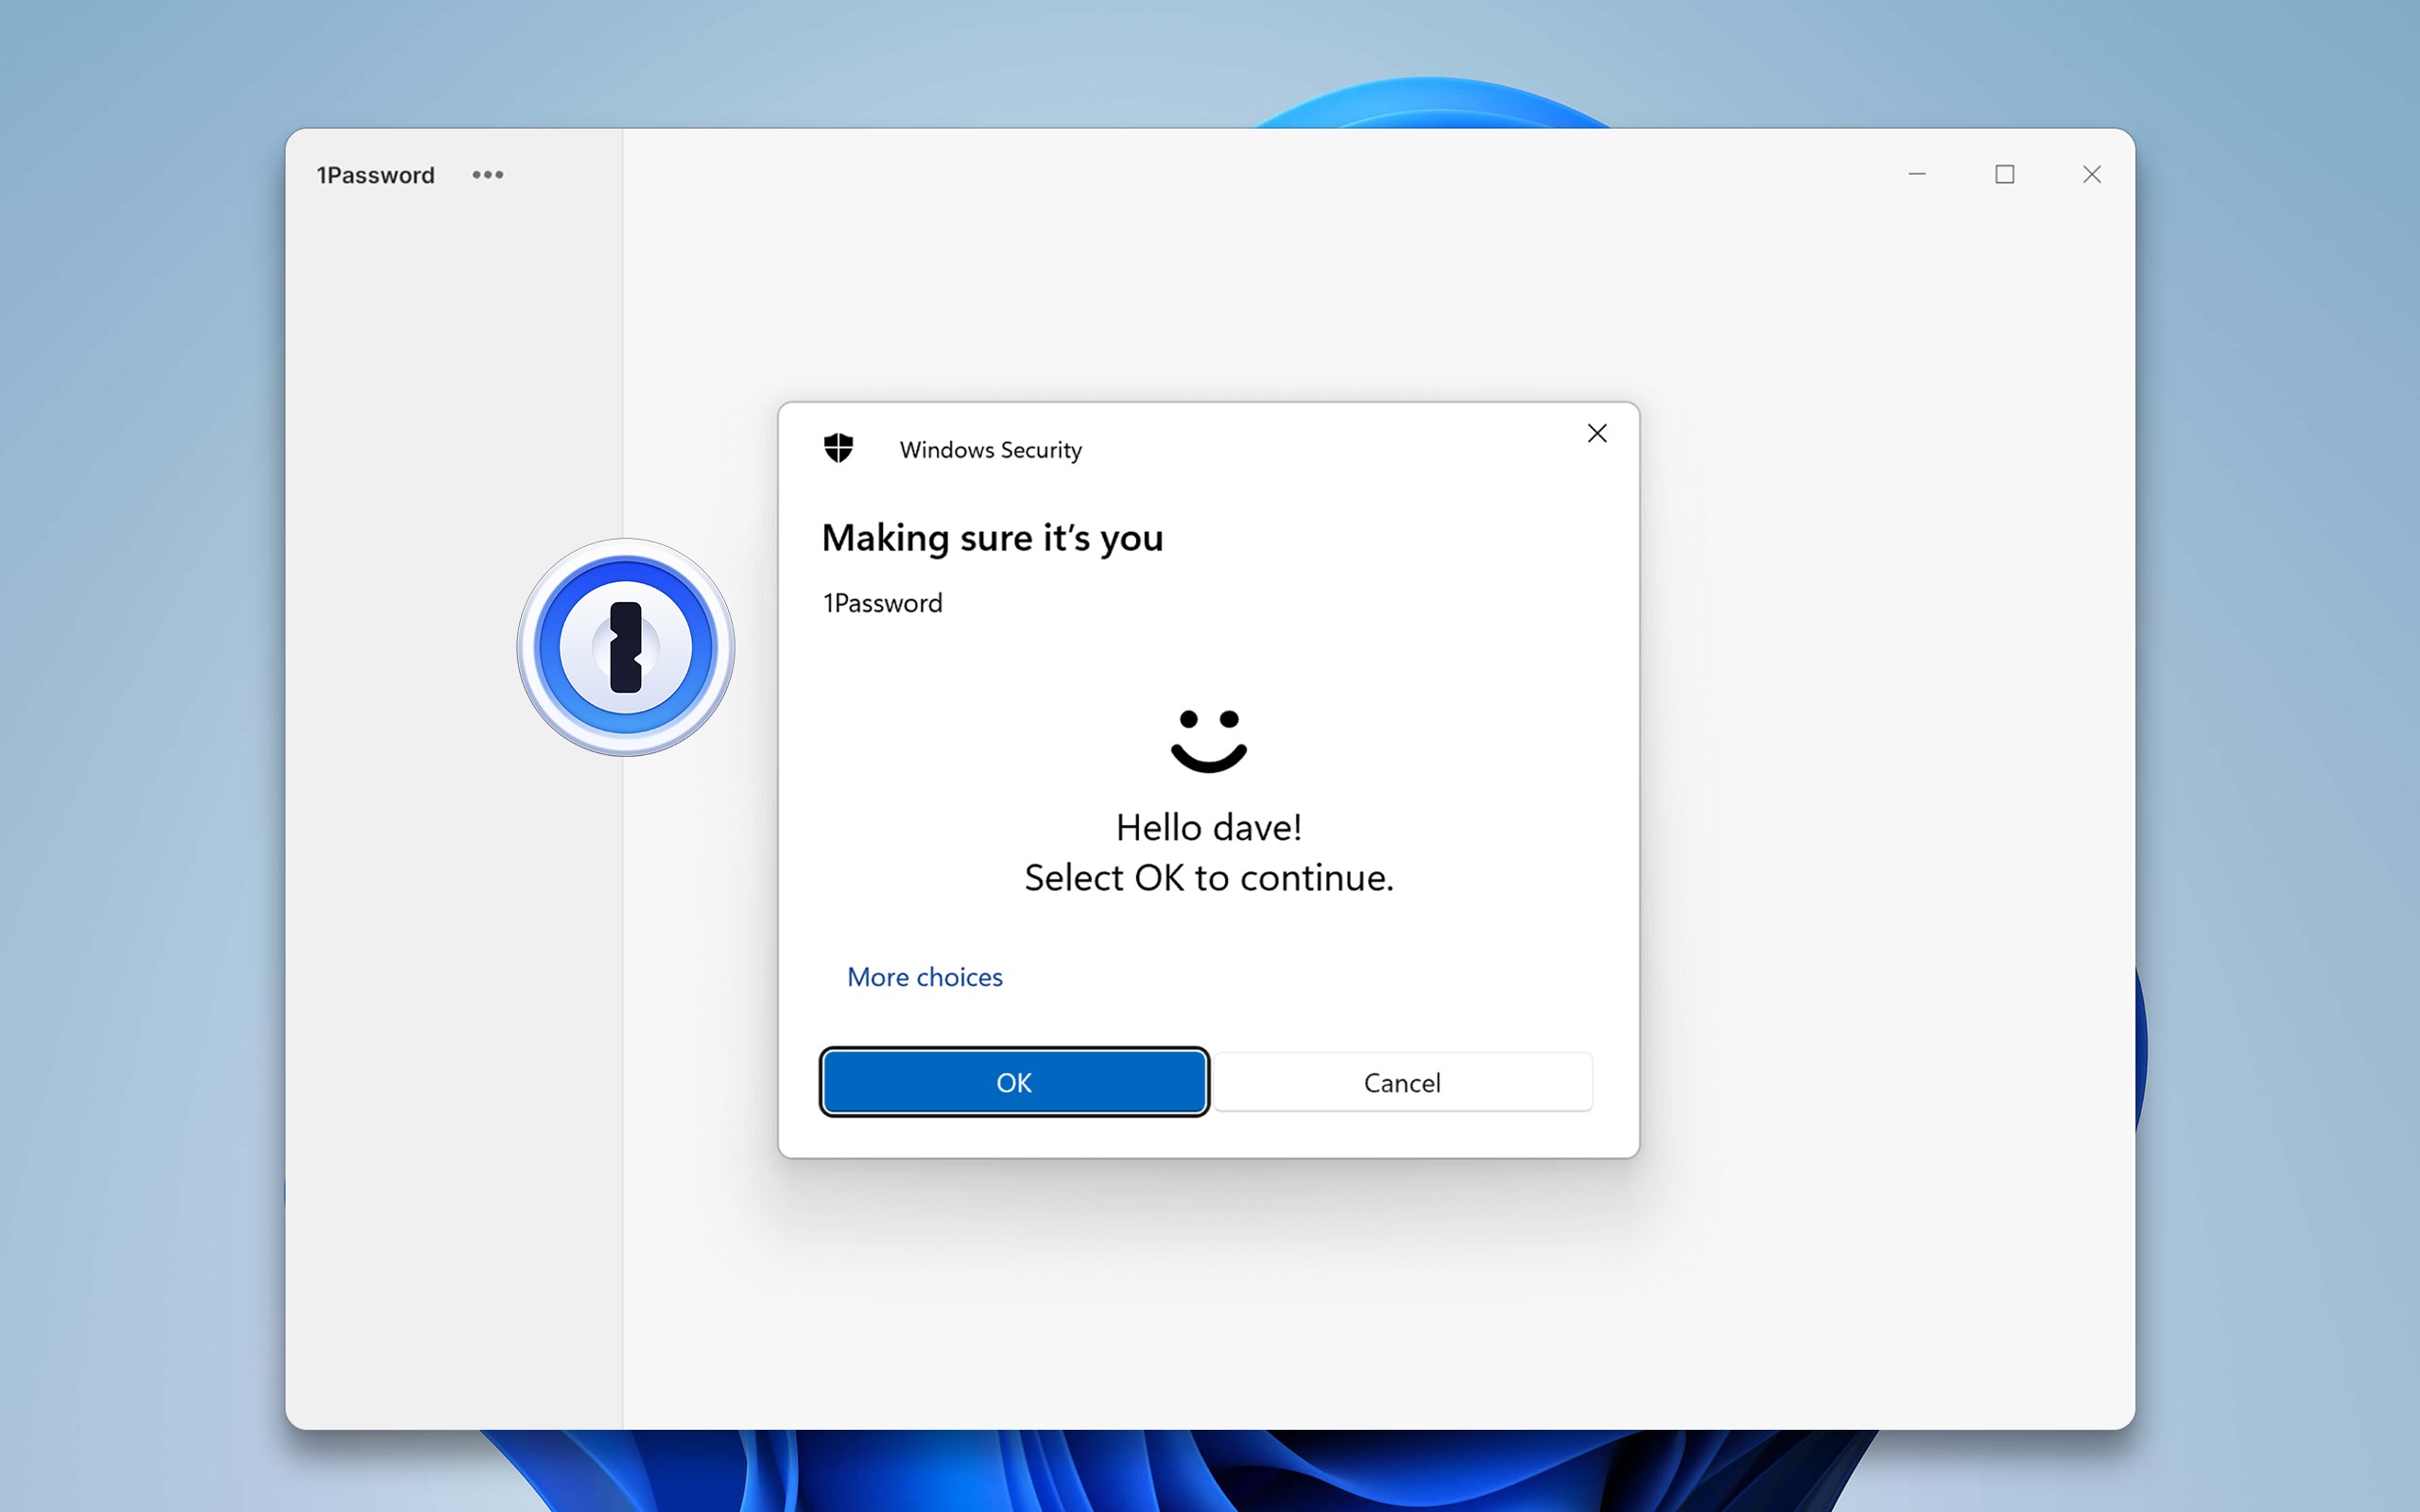Select OK to continue Windows Hello verification

pos(1014,1082)
